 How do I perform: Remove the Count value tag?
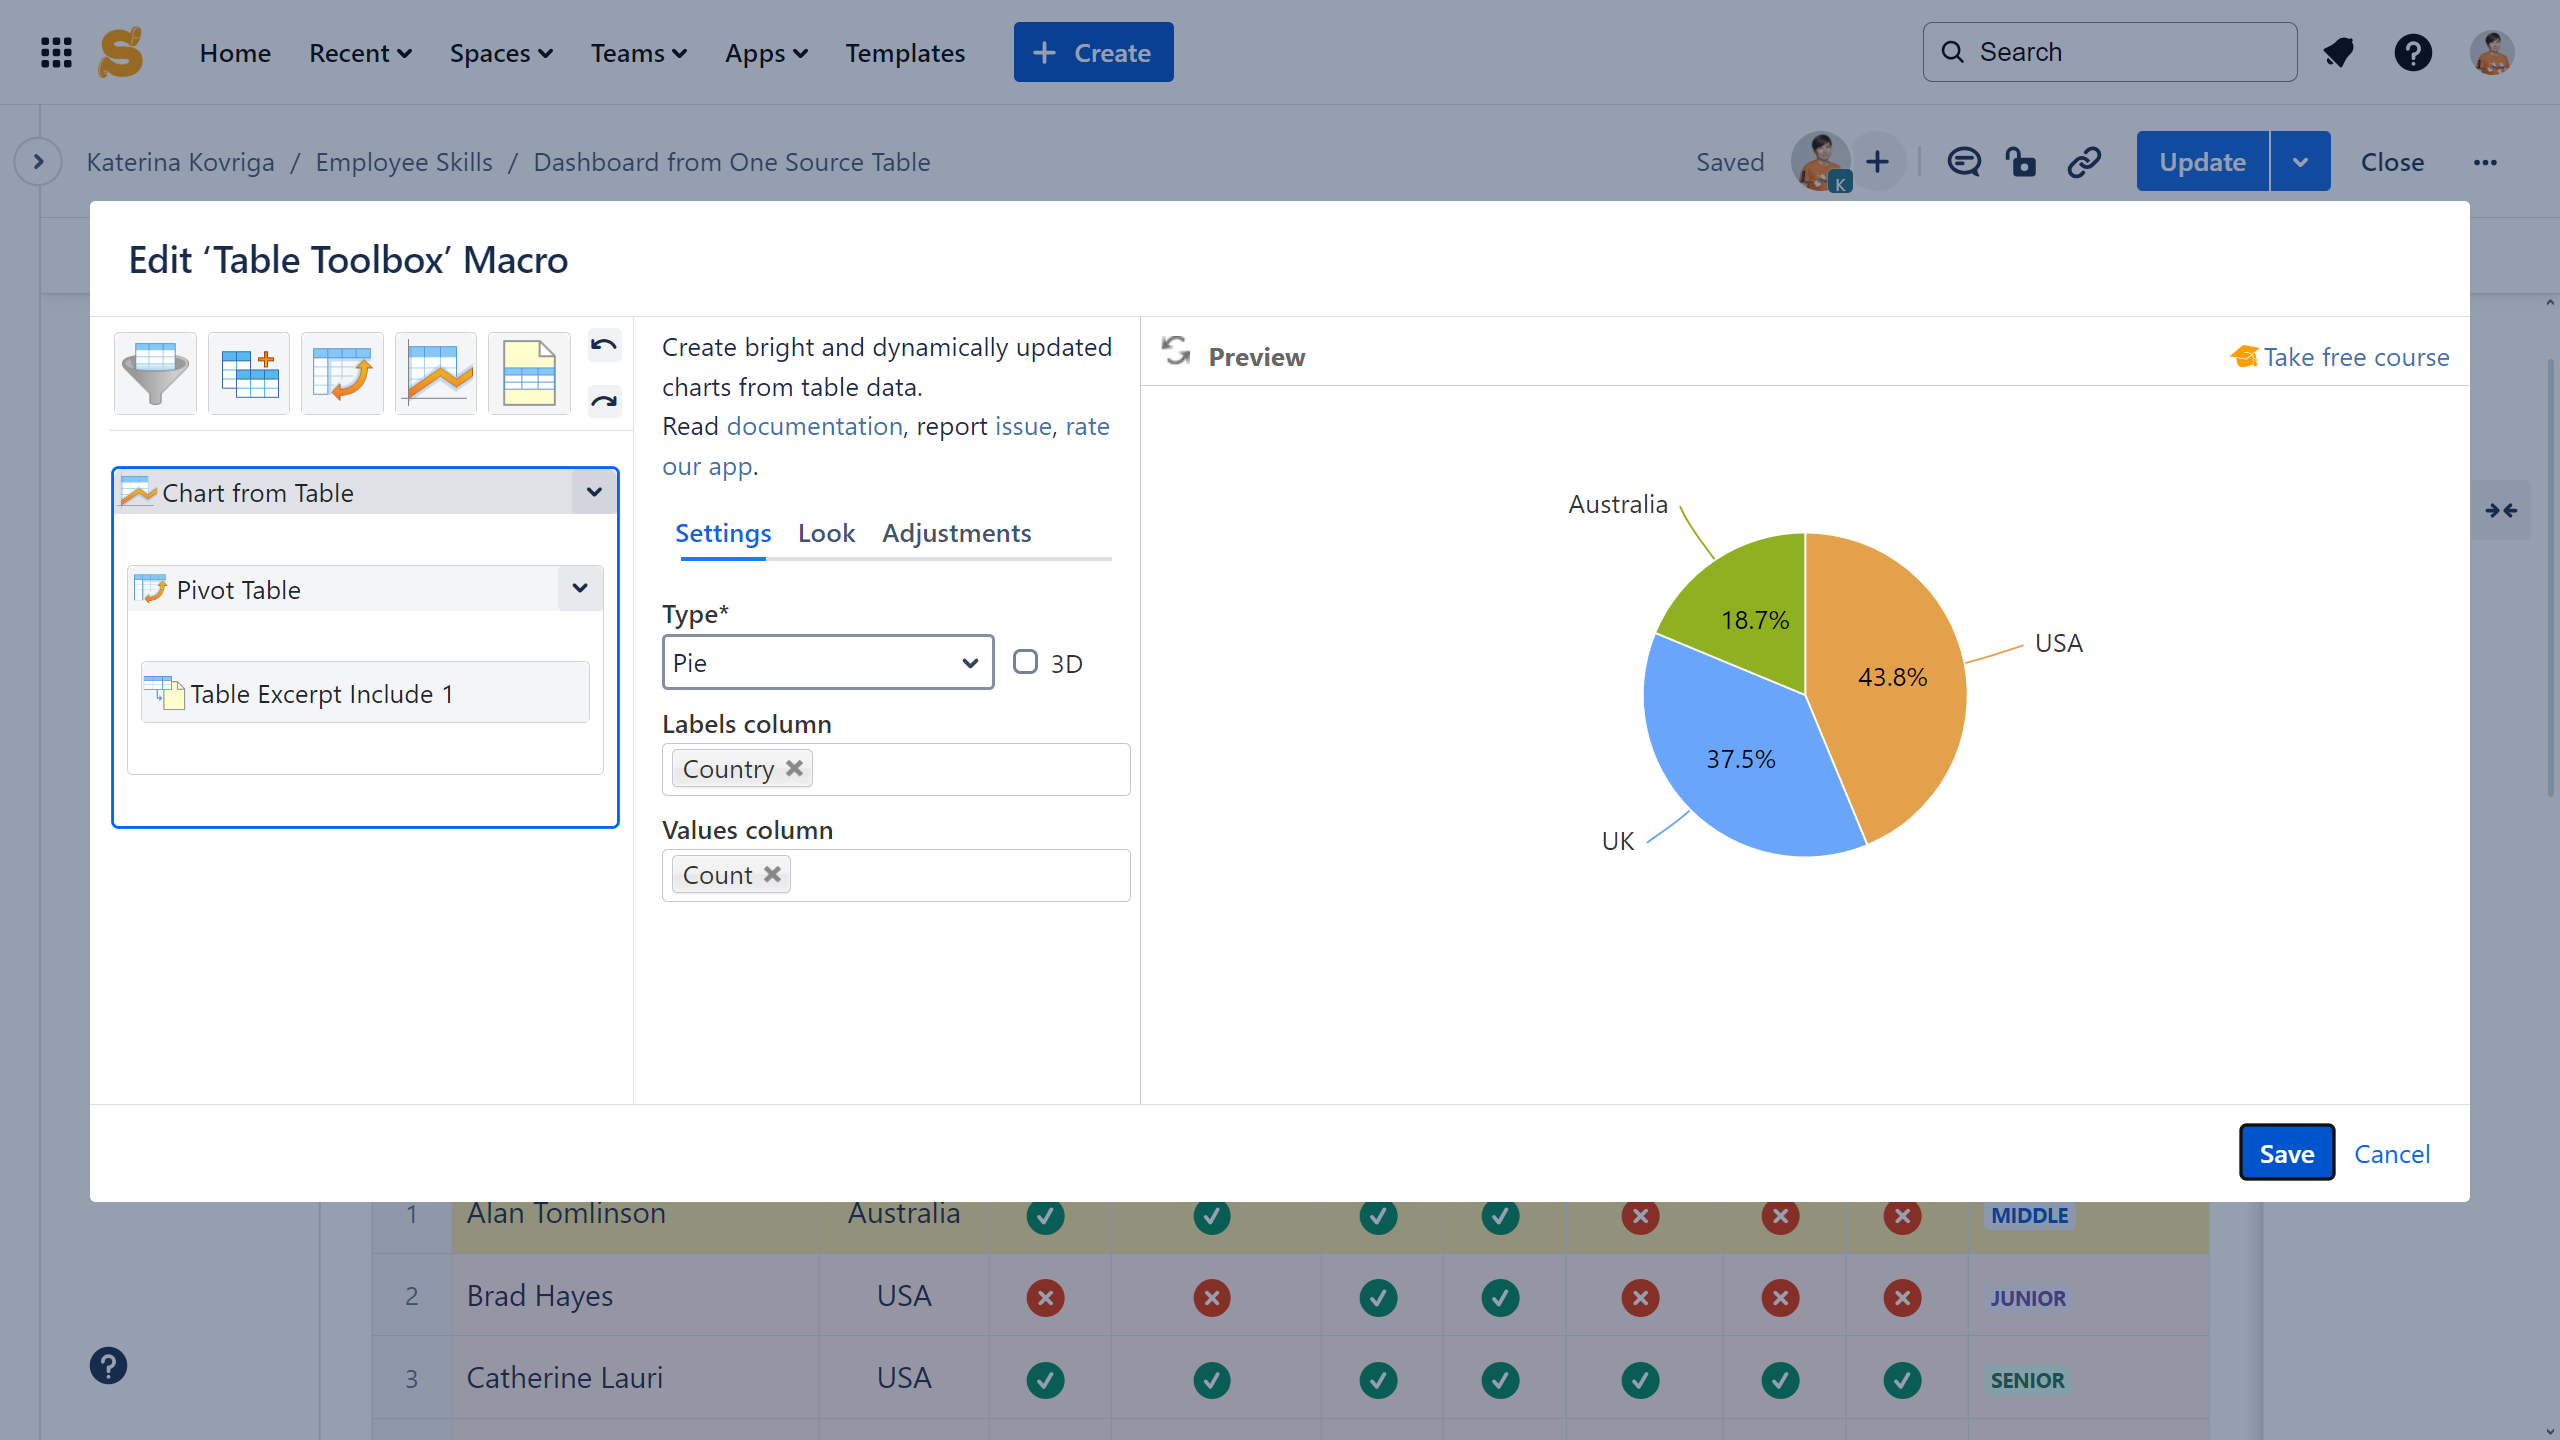(x=772, y=874)
